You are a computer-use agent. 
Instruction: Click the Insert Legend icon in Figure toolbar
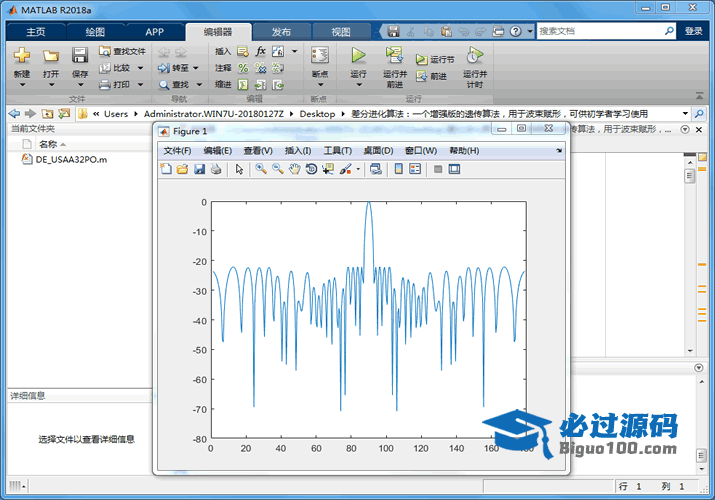tap(416, 169)
